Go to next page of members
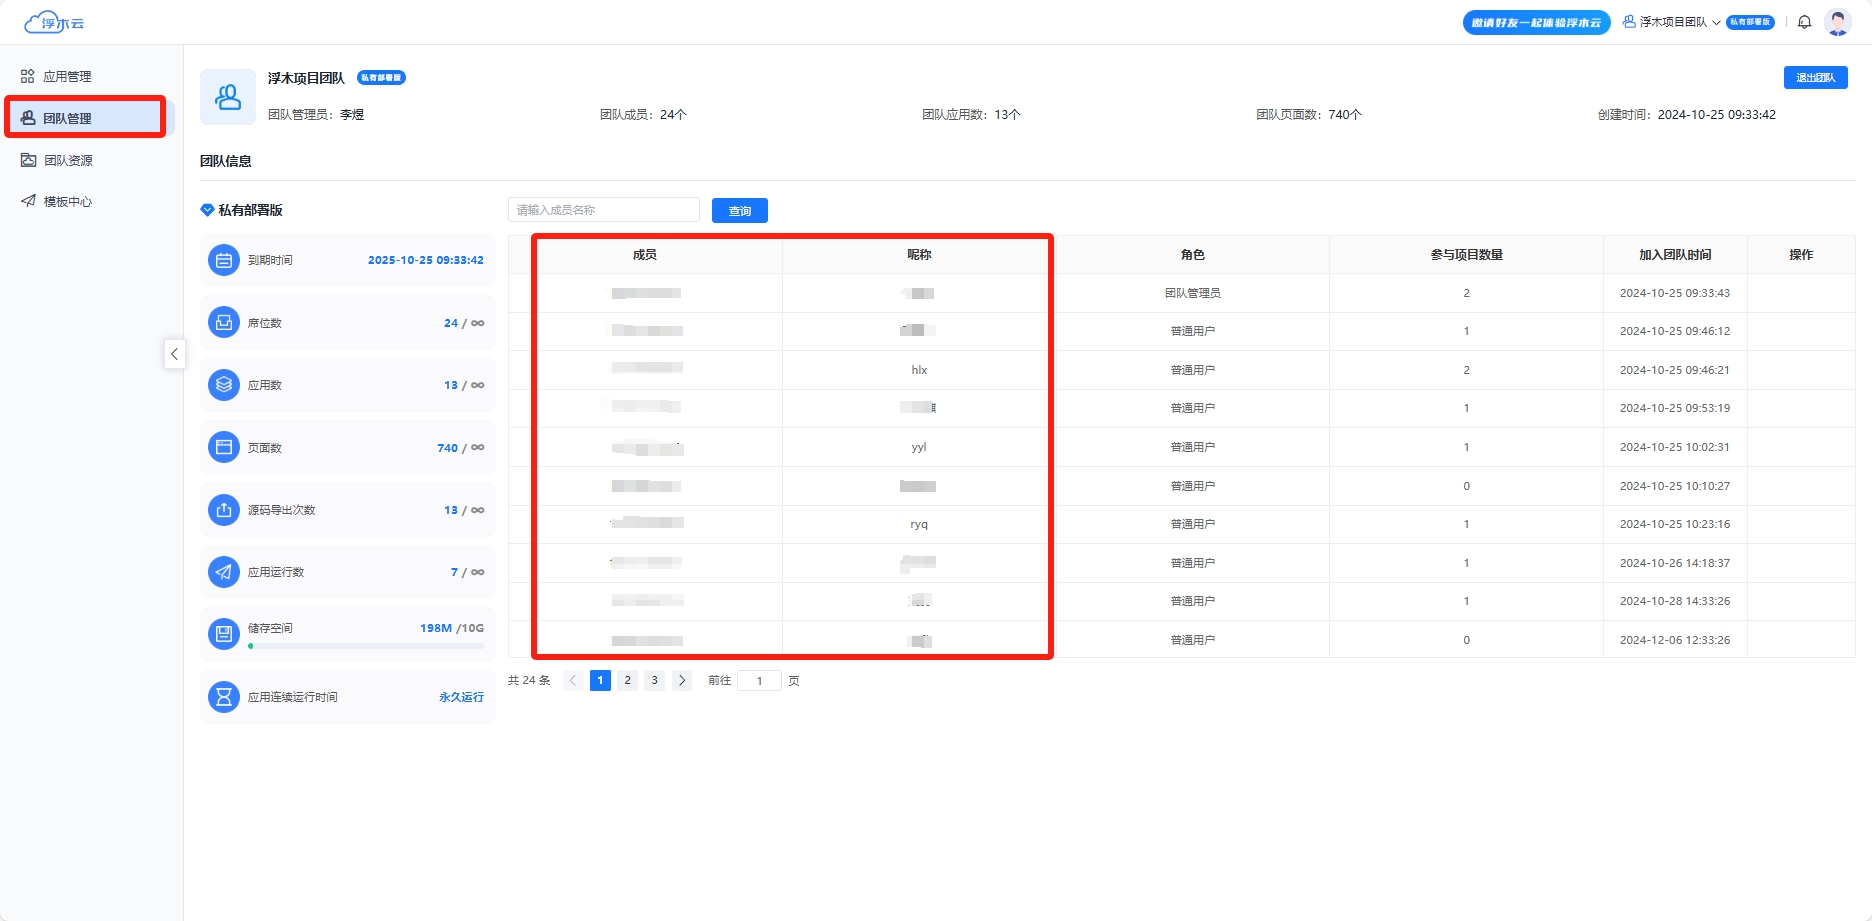The height and width of the screenshot is (921, 1872). point(682,680)
